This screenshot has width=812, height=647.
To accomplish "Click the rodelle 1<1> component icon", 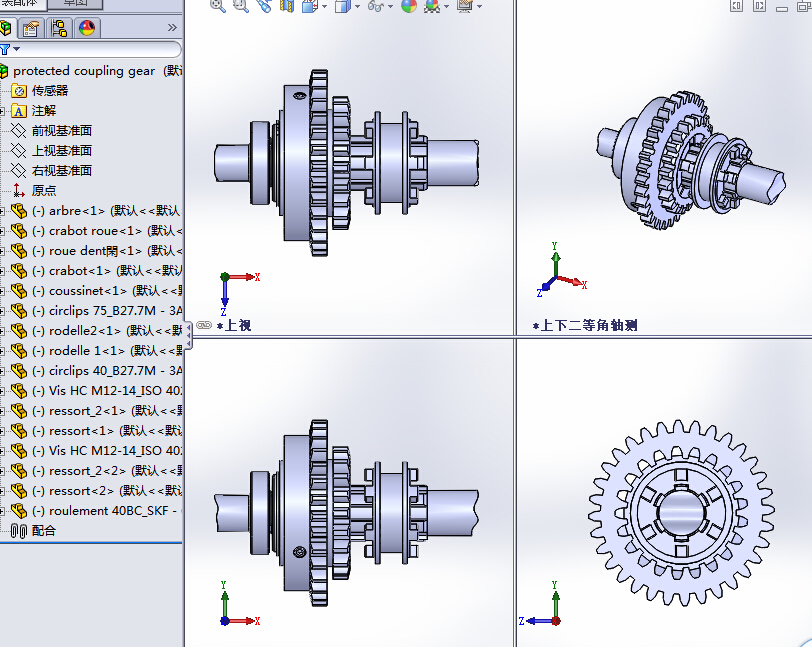I will [19, 351].
